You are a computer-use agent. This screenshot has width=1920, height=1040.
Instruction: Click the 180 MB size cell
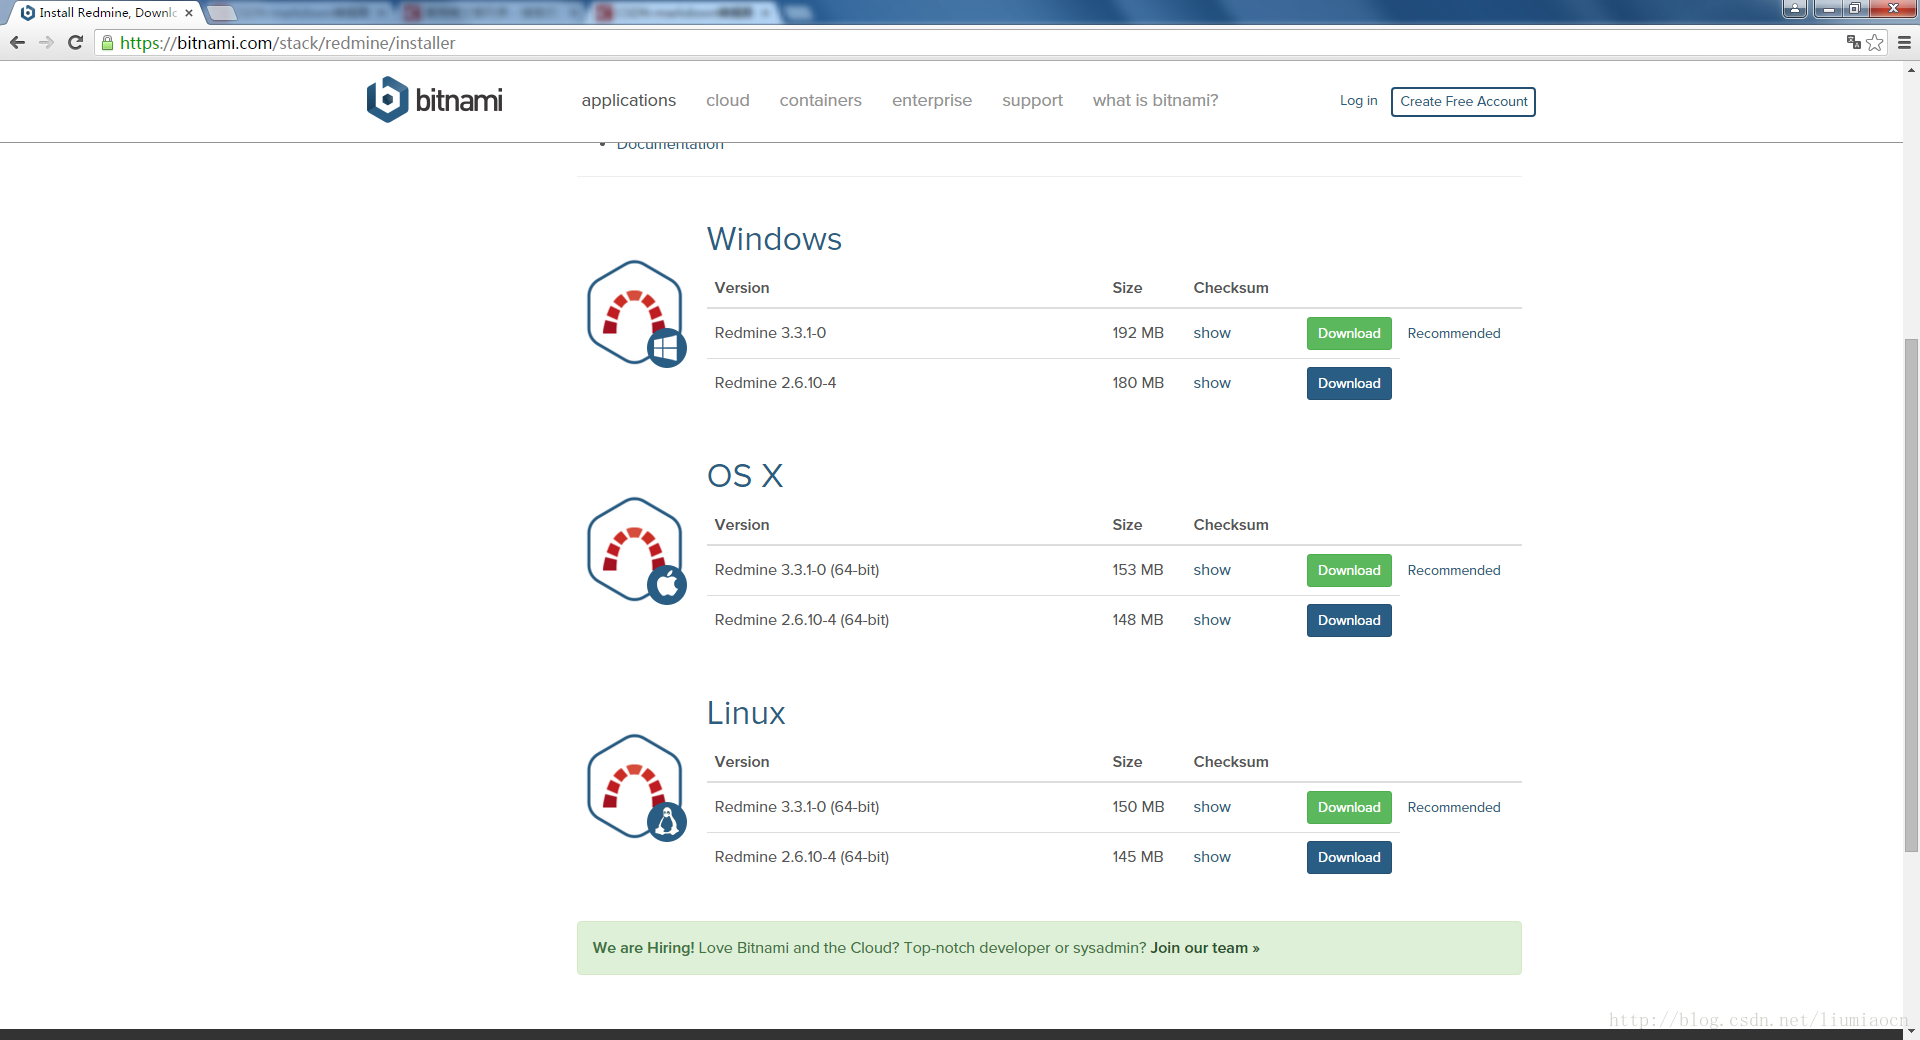click(x=1138, y=383)
